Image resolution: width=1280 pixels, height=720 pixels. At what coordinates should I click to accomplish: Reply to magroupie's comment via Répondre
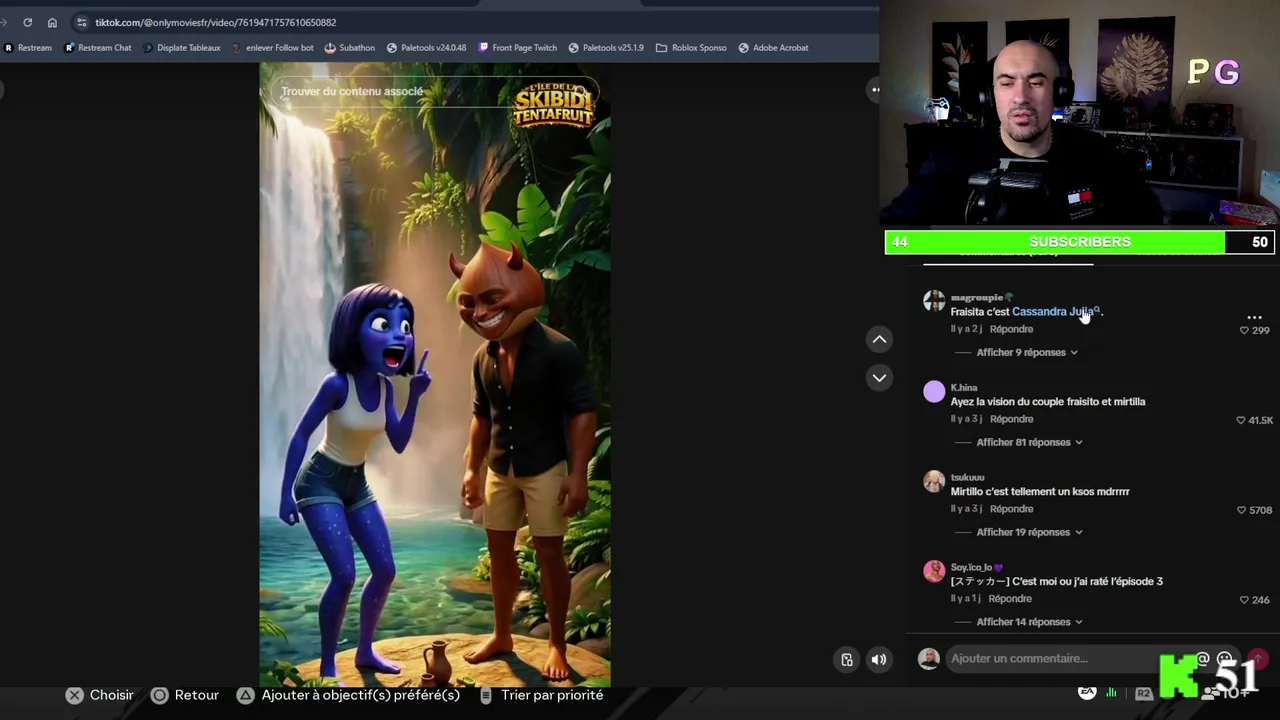coord(1011,329)
